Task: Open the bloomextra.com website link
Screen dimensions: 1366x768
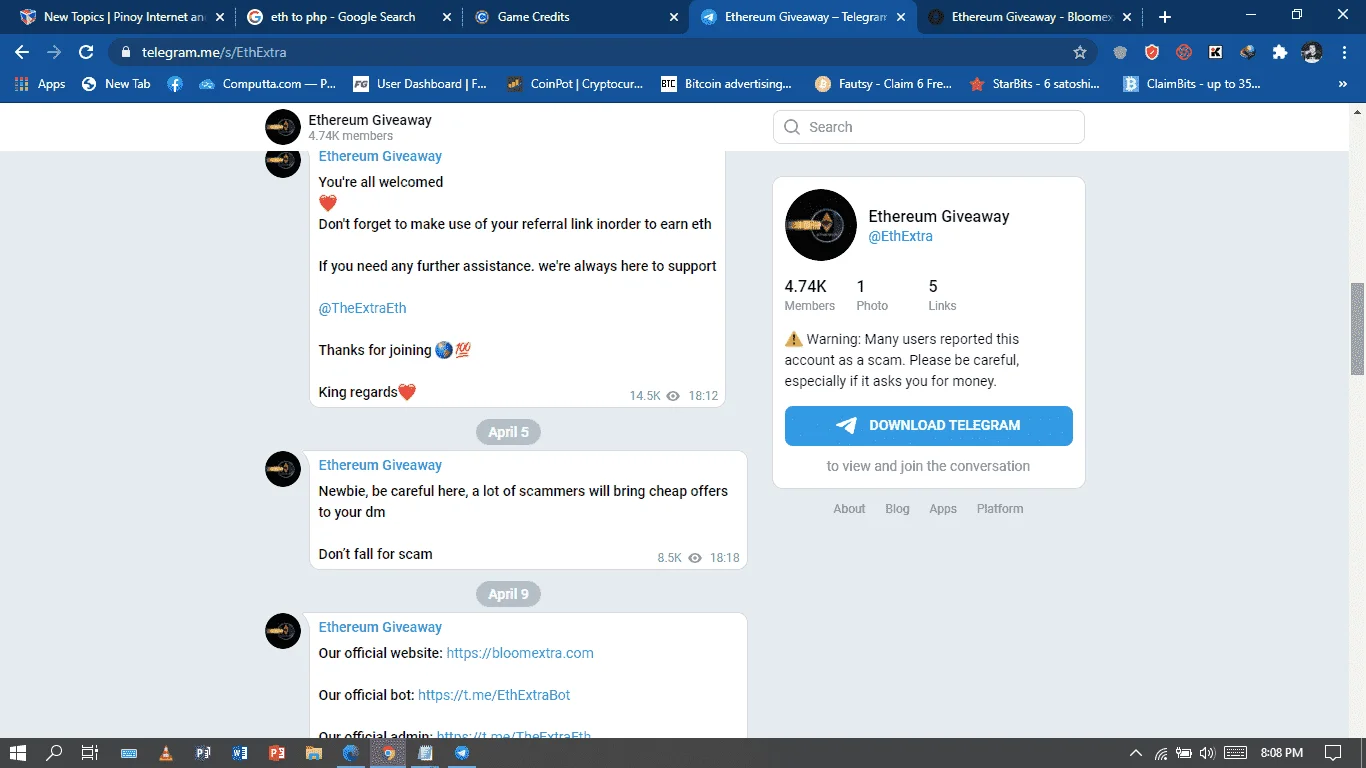Action: (520, 653)
